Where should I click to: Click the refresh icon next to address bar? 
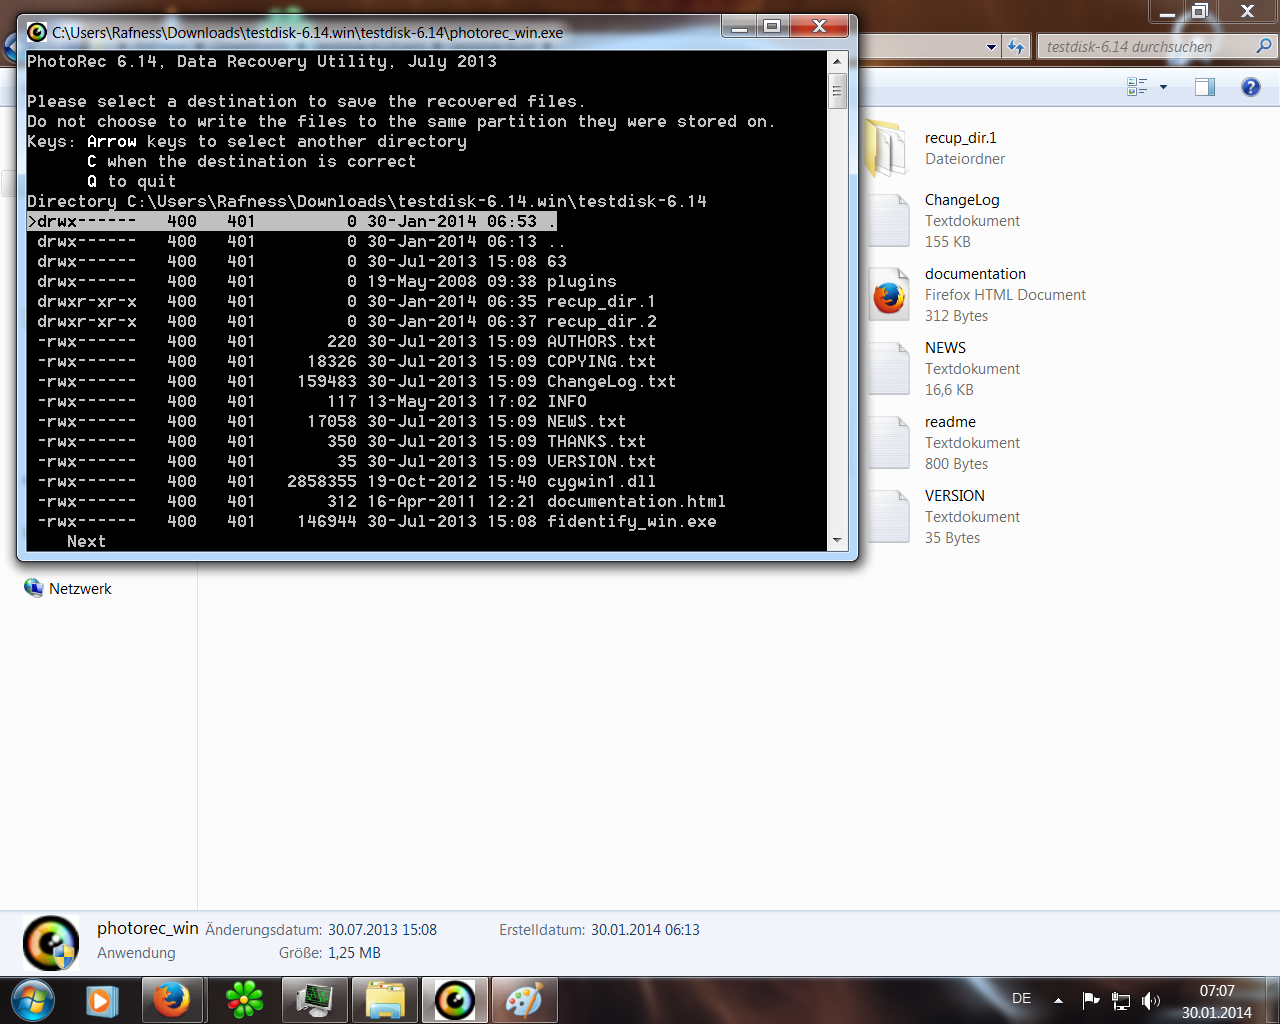(1016, 46)
